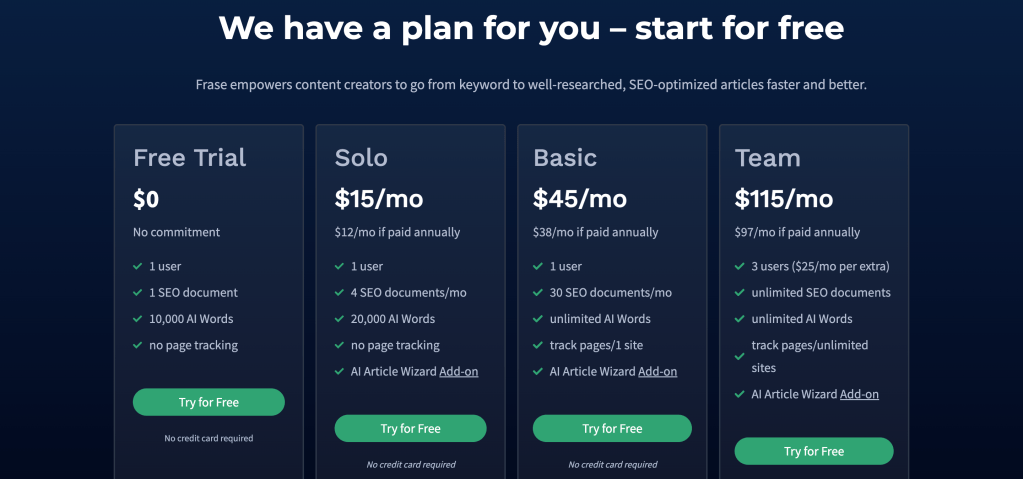1023x479 pixels.
Task: Click the page headline text
Action: click(x=531, y=28)
